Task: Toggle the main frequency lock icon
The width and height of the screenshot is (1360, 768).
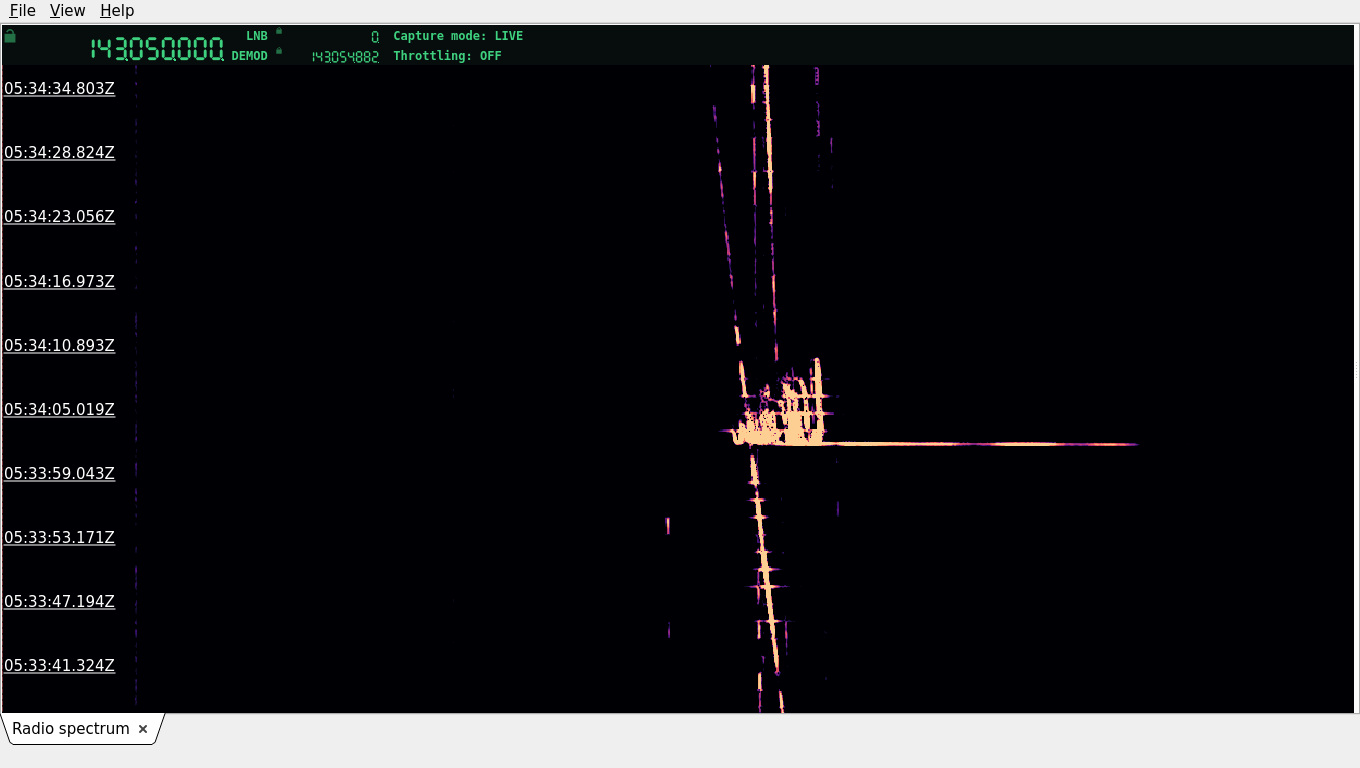Action: pyautogui.click(x=10, y=36)
